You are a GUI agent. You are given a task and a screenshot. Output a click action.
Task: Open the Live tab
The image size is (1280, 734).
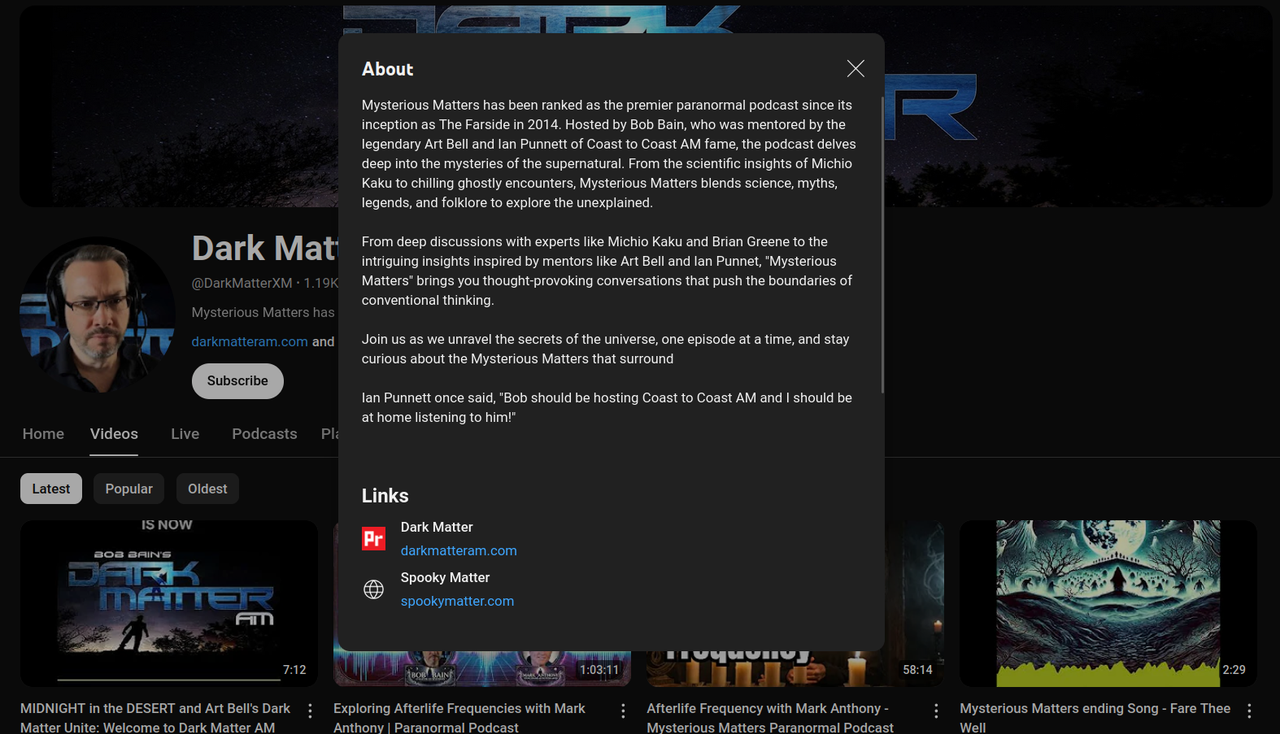coord(185,434)
